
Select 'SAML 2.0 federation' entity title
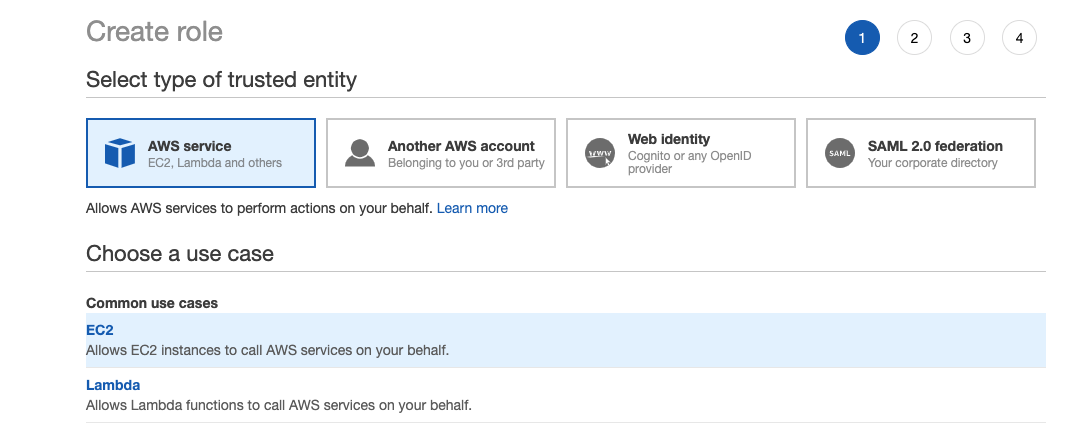[x=935, y=146]
